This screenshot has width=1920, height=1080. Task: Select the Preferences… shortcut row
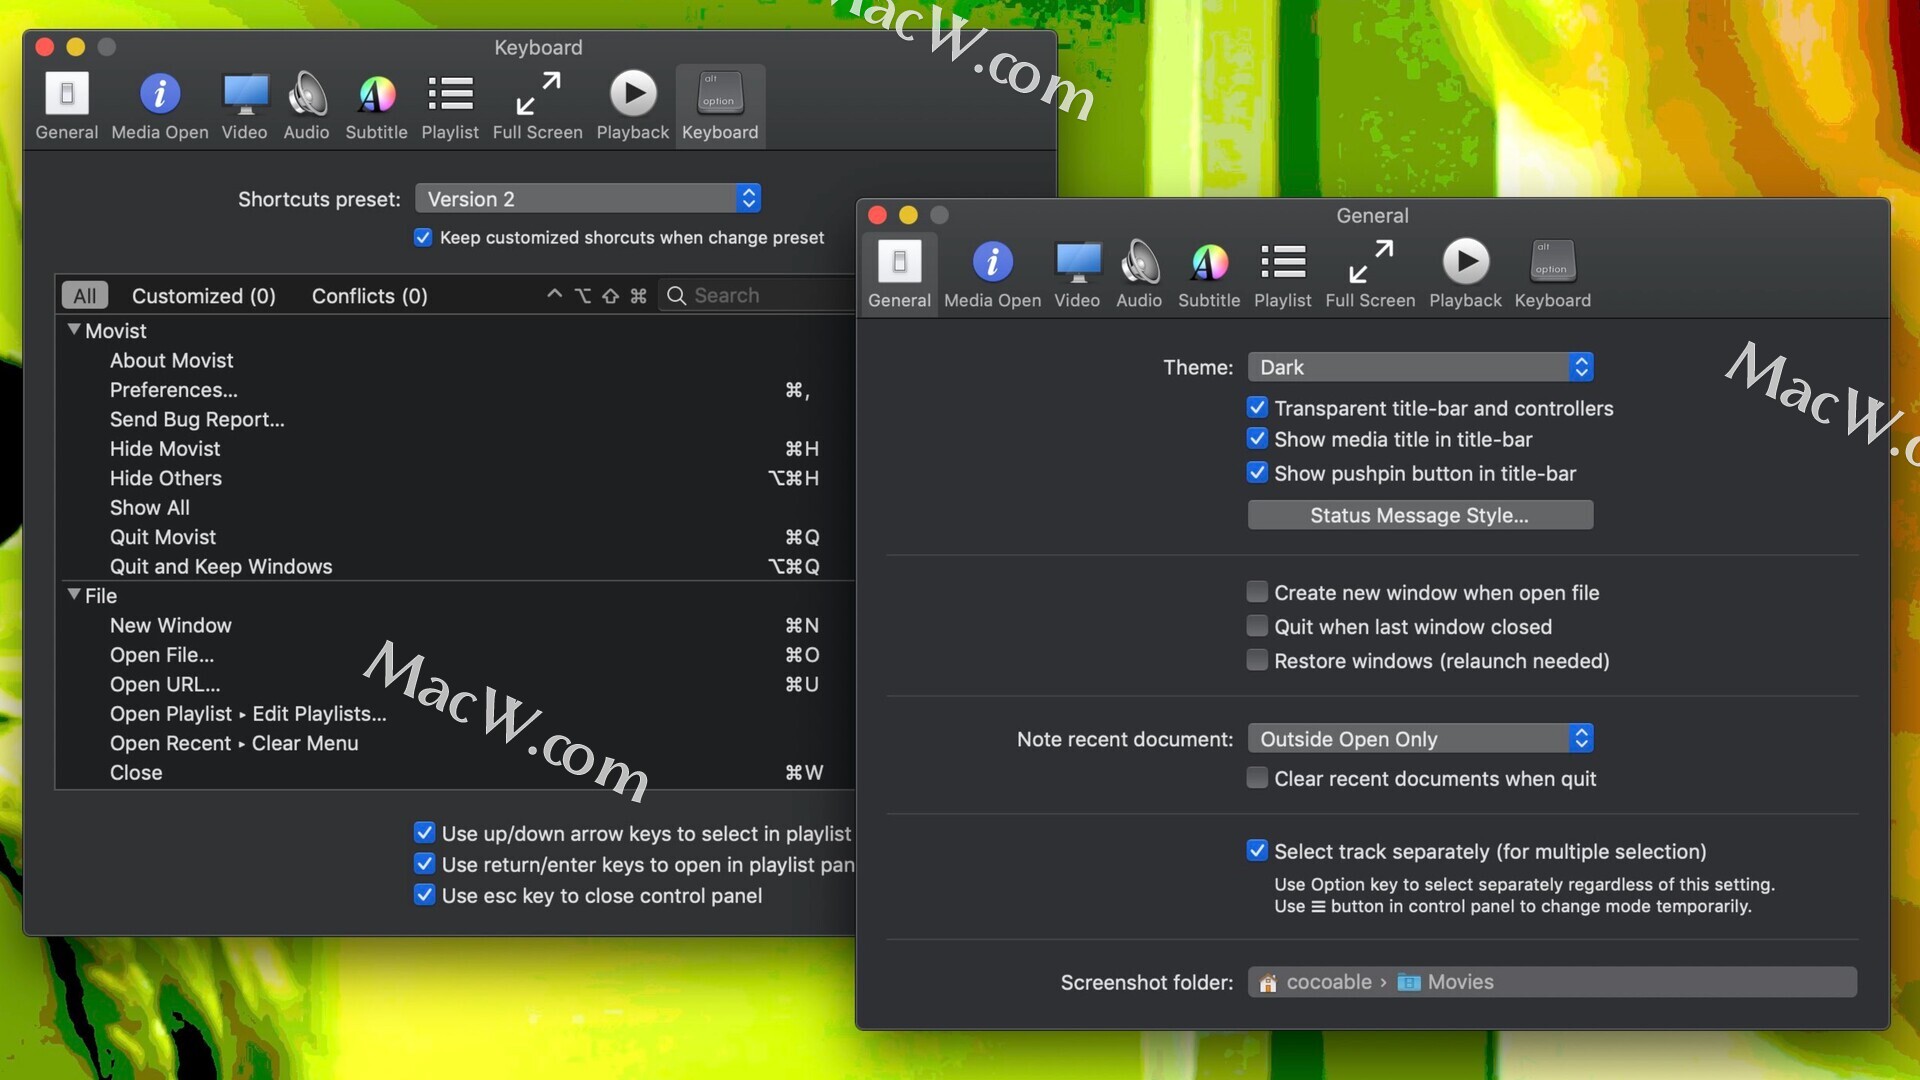(456, 390)
